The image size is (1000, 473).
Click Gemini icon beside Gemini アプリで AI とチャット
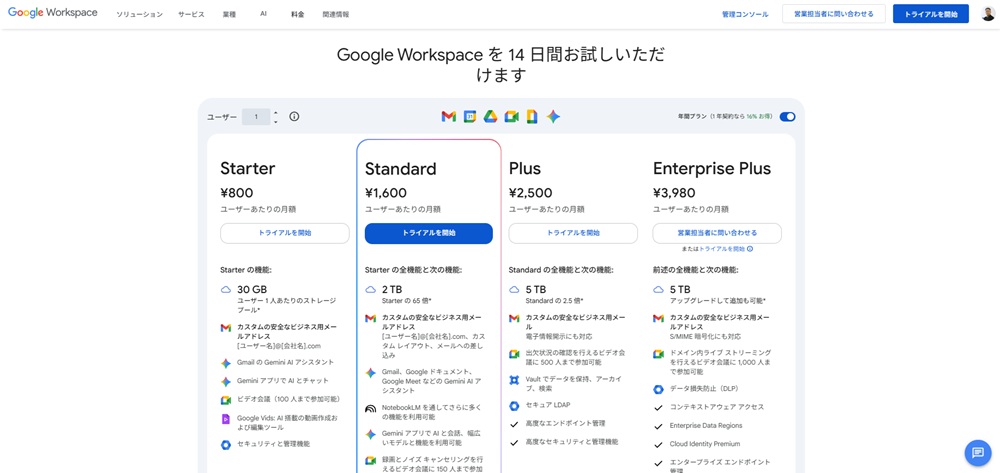coord(225,382)
